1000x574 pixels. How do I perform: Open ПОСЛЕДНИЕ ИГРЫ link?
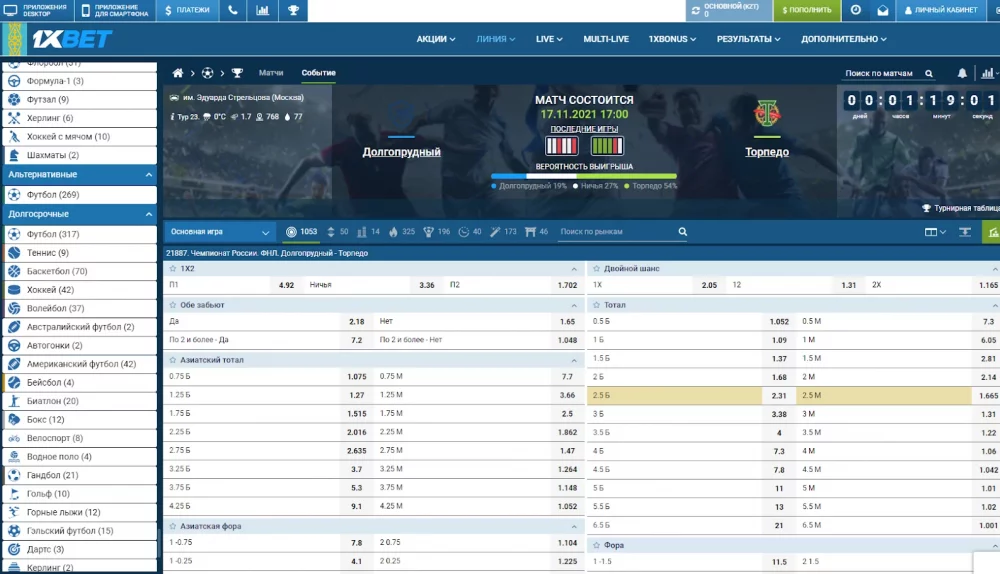tap(584, 129)
